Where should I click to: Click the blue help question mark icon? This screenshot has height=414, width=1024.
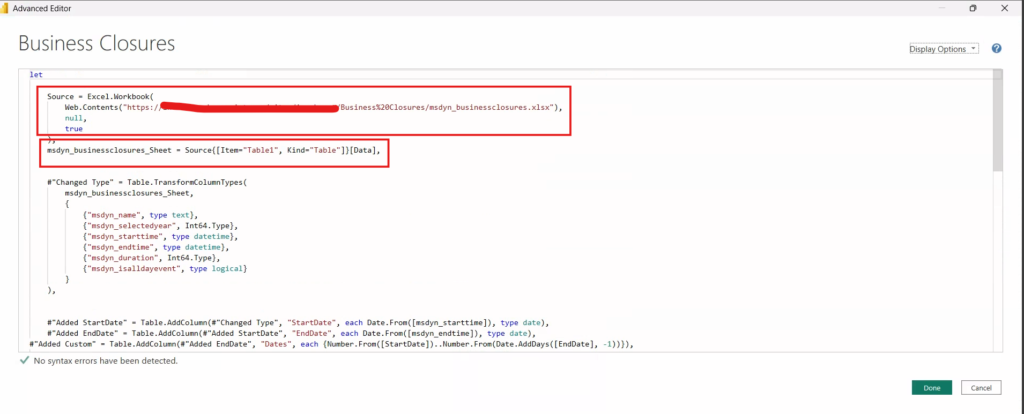pyautogui.click(x=996, y=48)
